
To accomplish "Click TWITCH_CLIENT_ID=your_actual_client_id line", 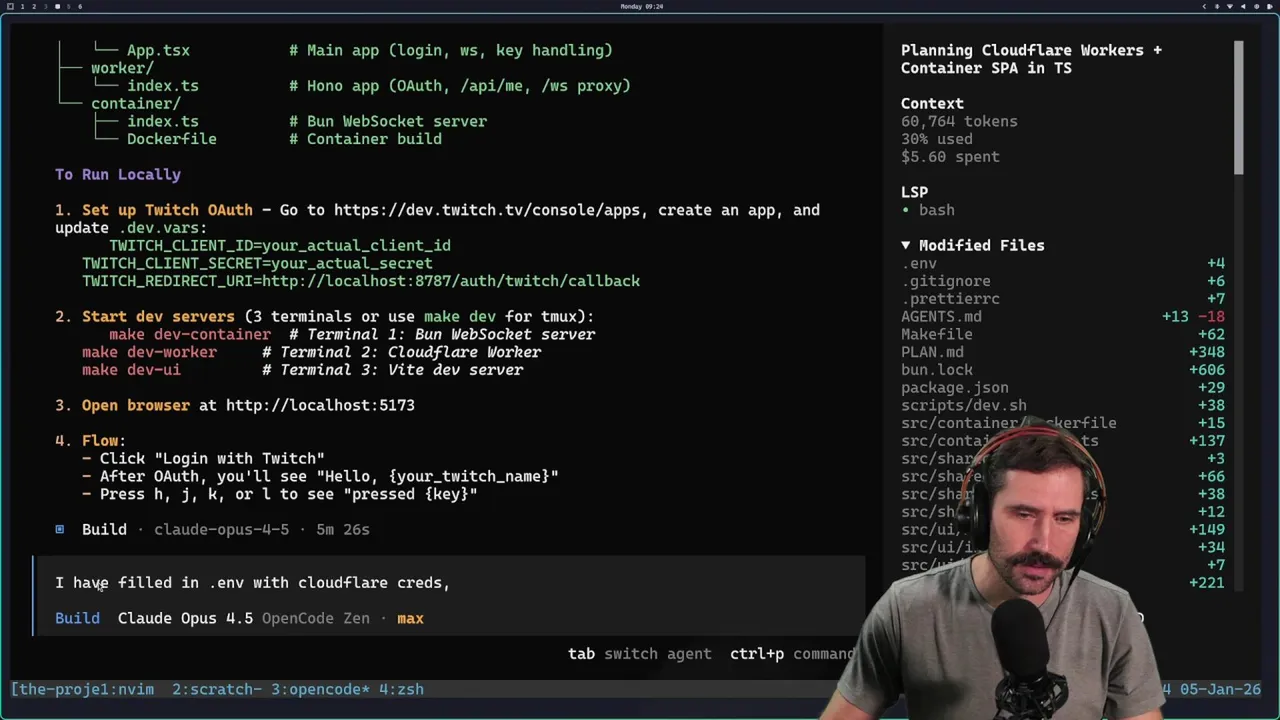I will click(280, 245).
